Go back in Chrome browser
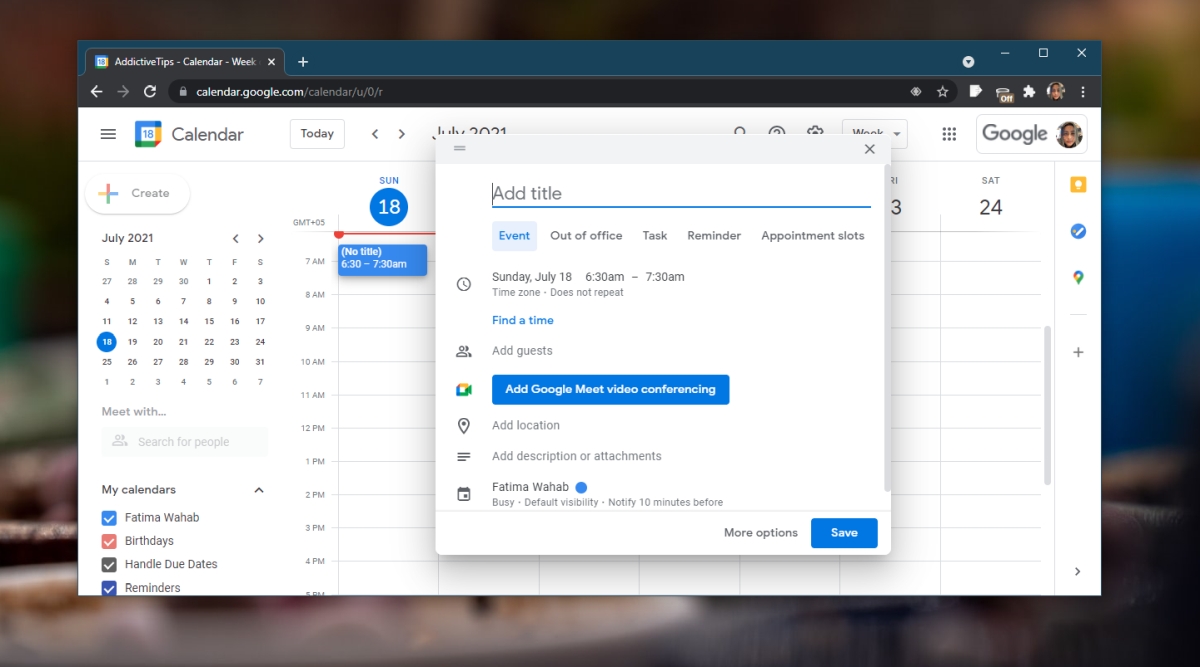 [96, 91]
